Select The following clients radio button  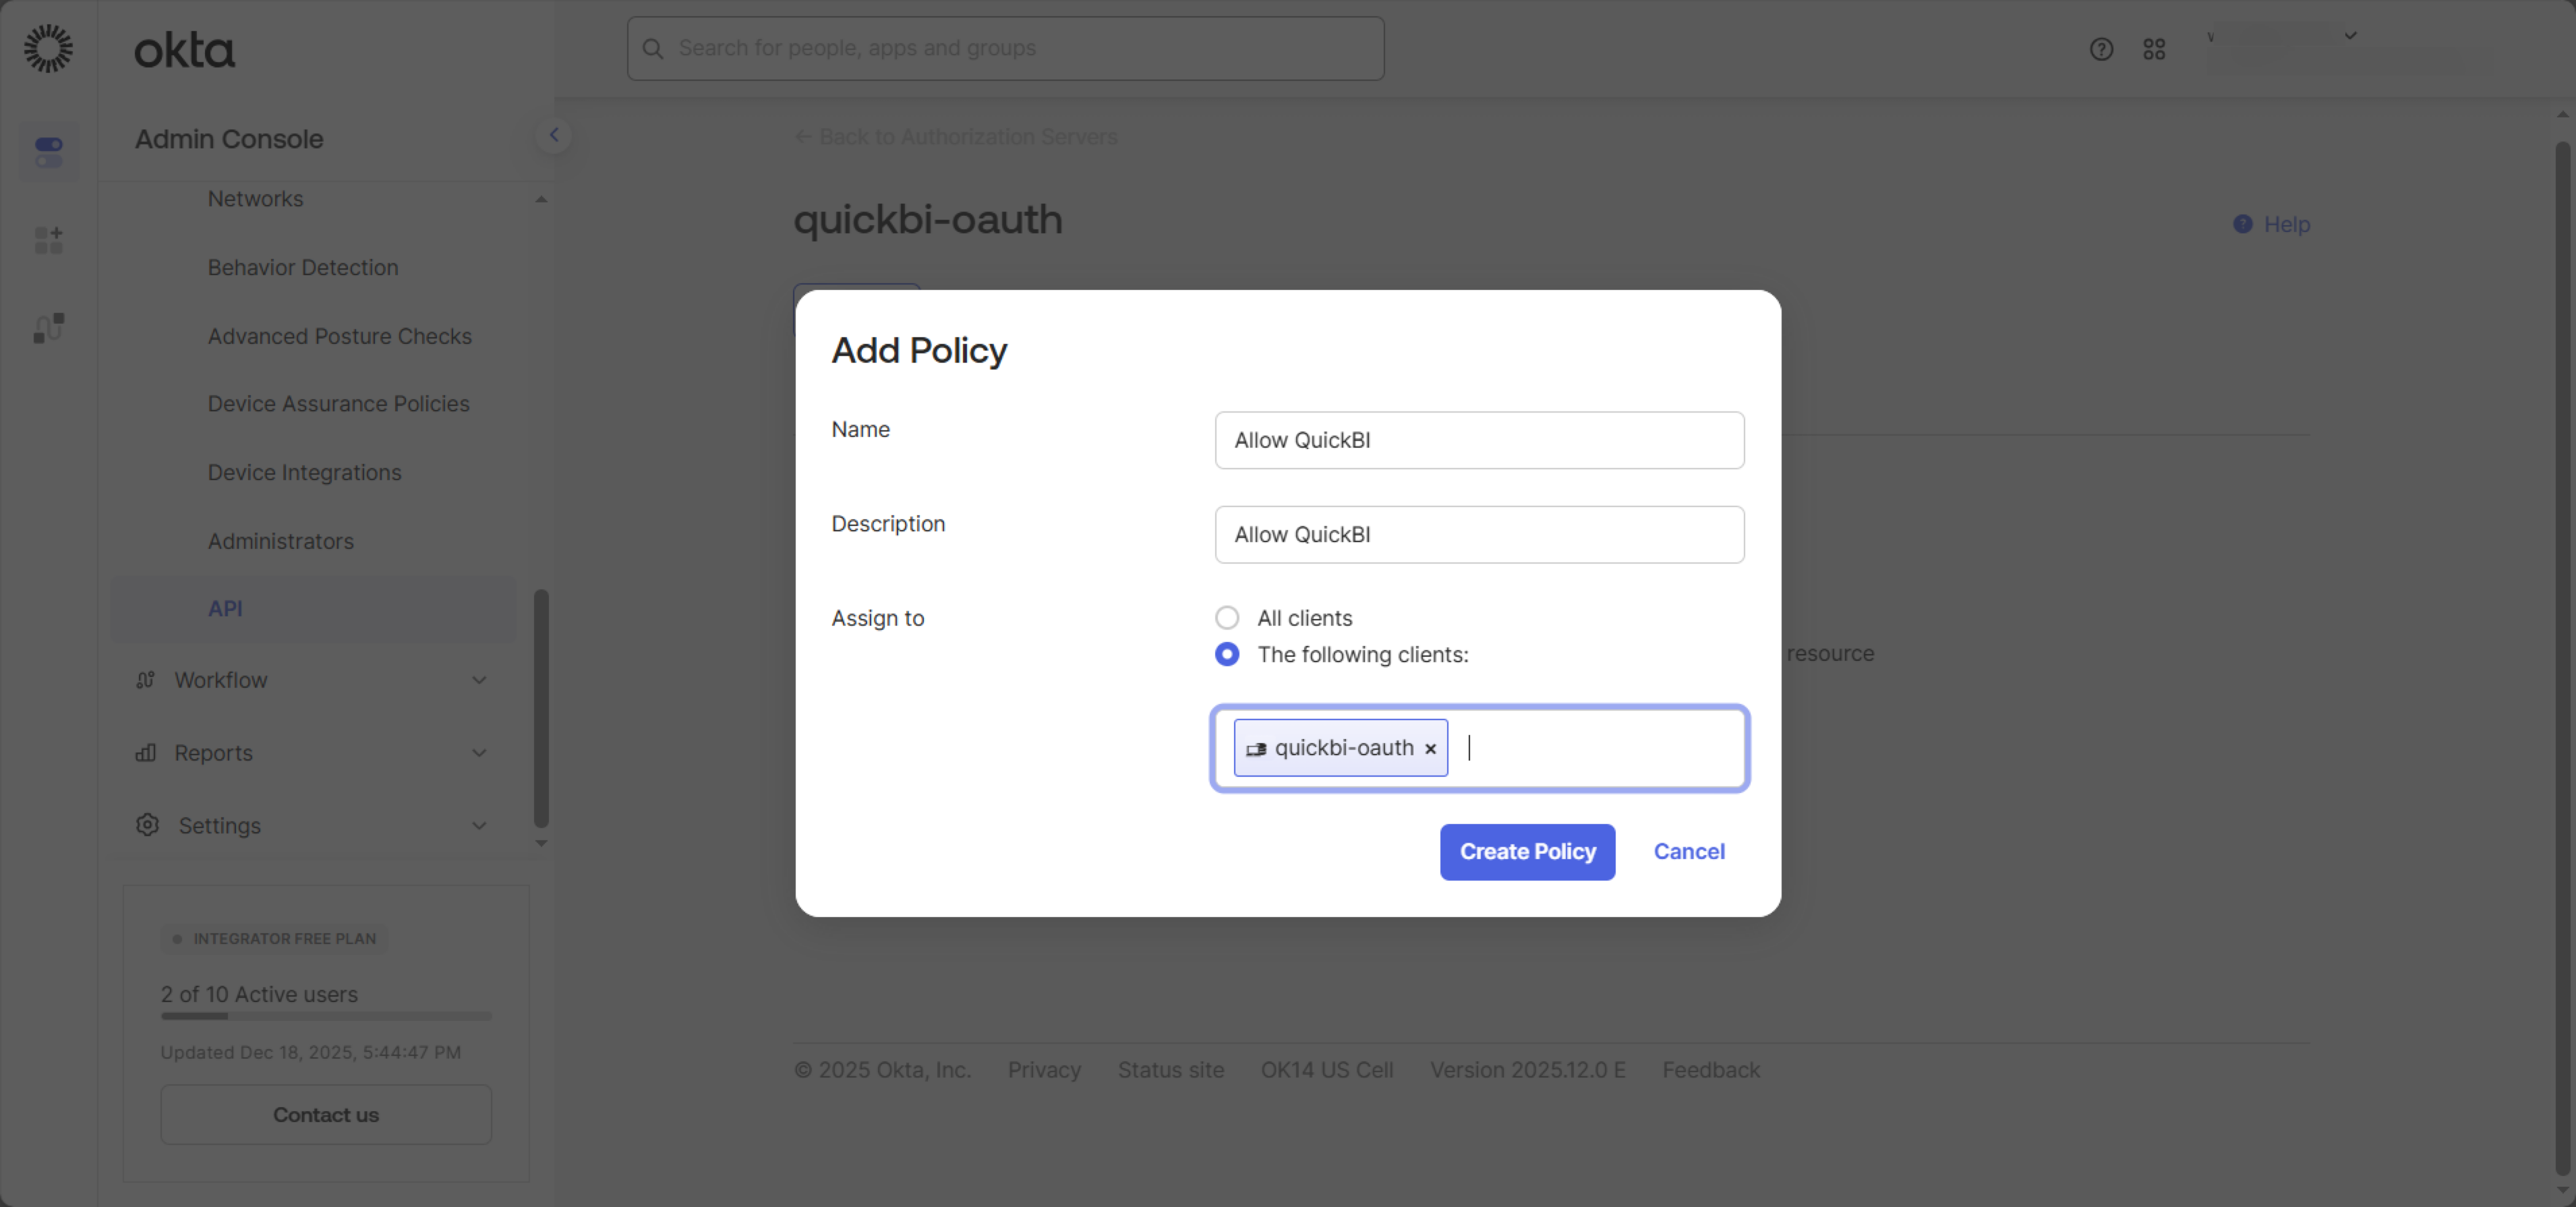1227,655
